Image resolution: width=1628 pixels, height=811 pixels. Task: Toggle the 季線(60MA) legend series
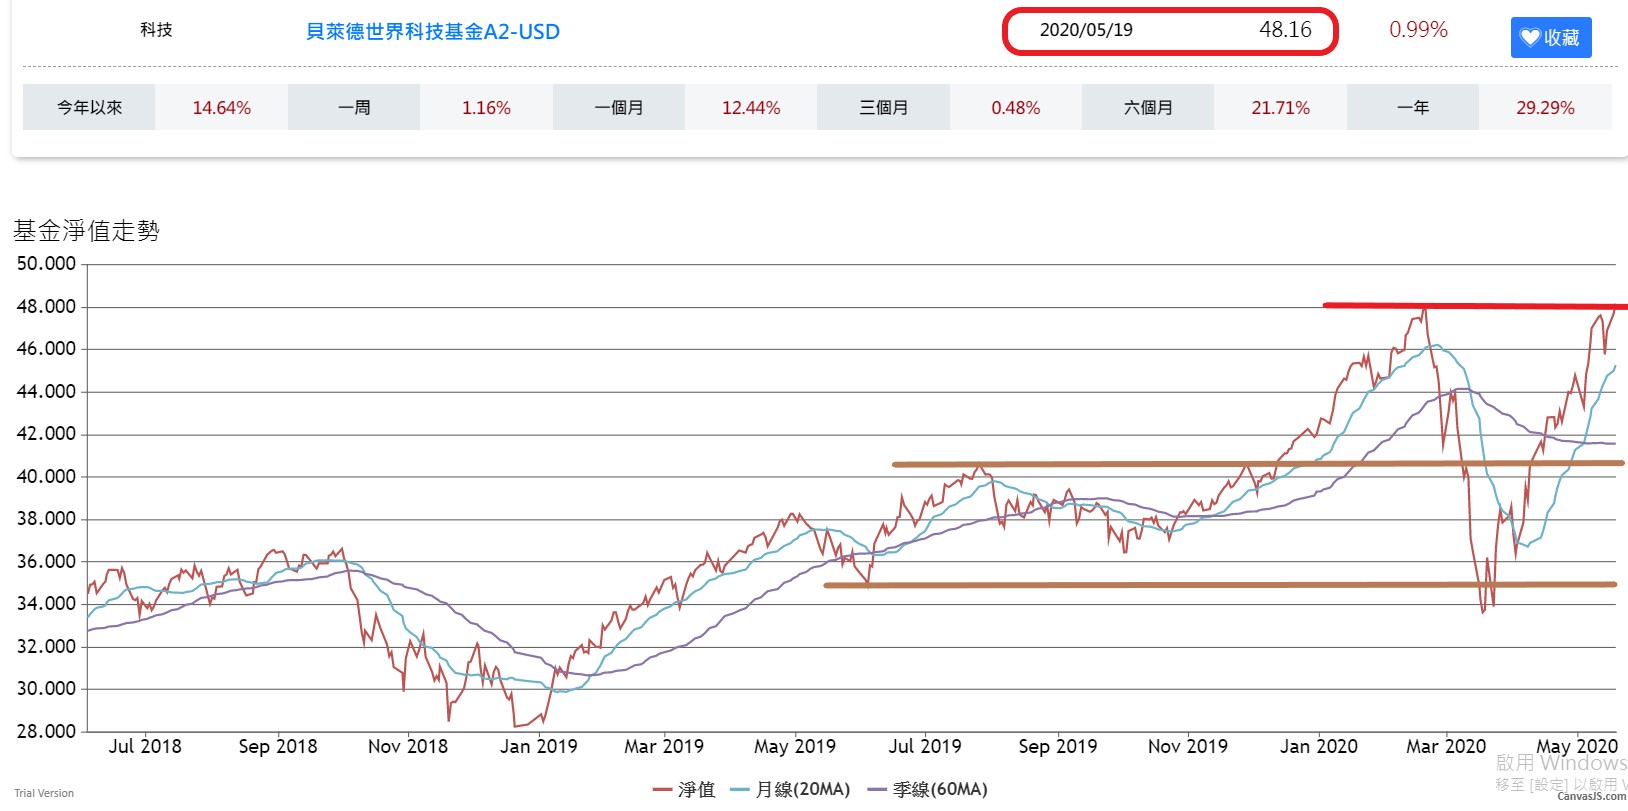click(x=928, y=790)
